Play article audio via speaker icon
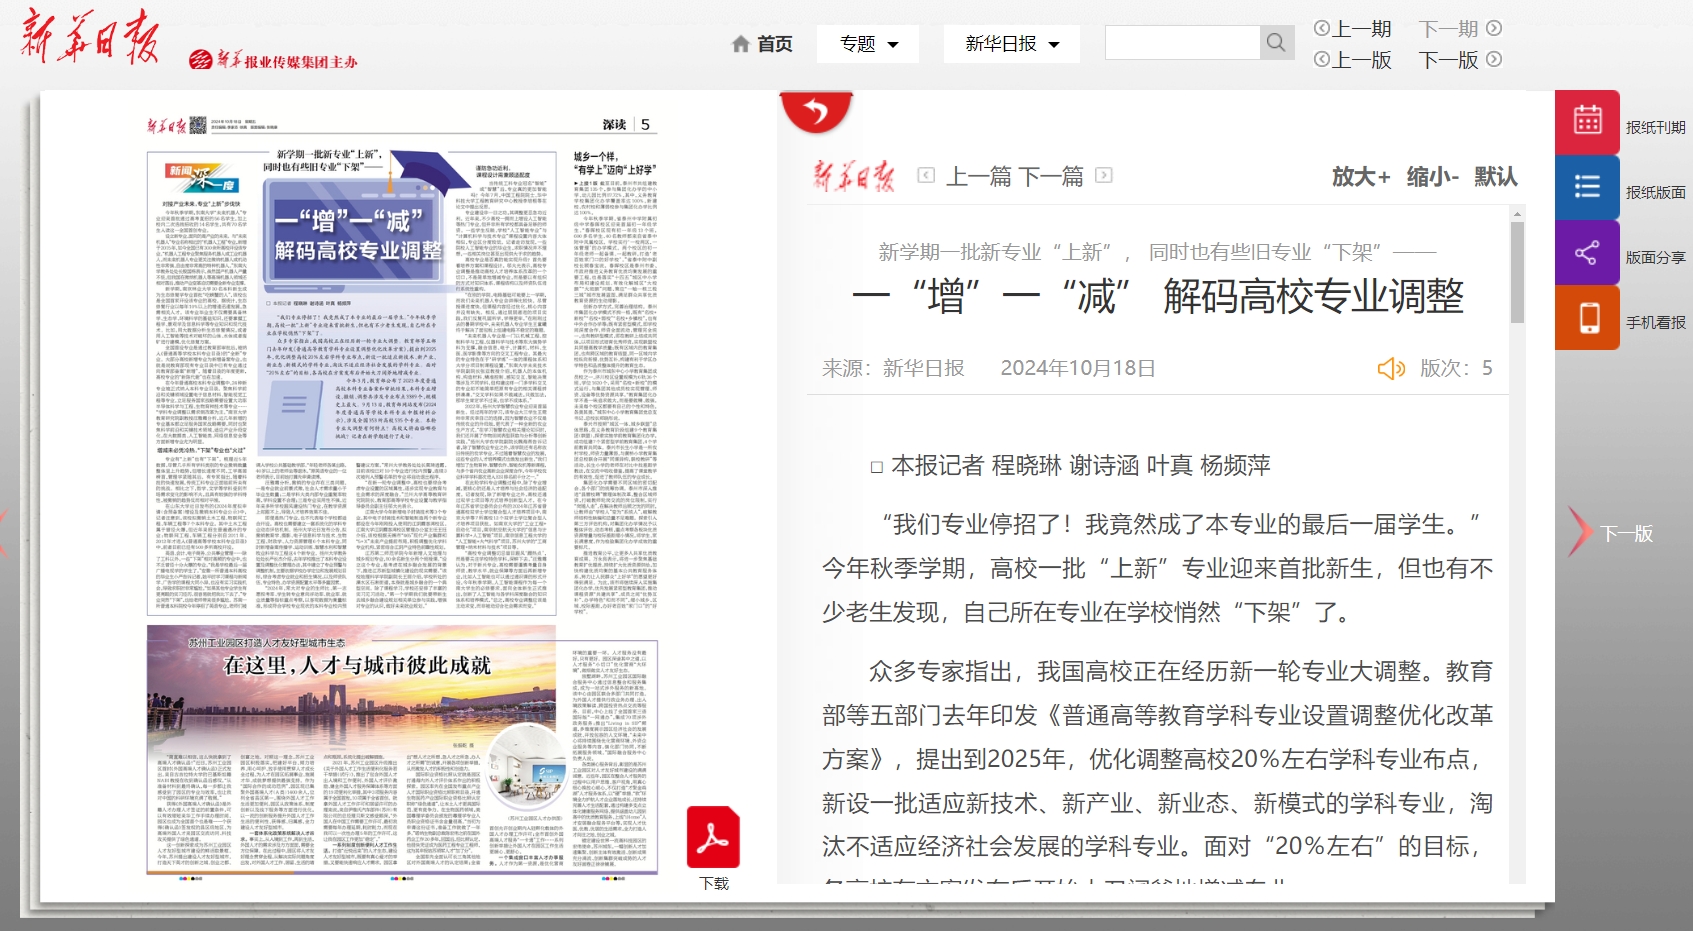Image resolution: width=1693 pixels, height=931 pixels. 1391,369
